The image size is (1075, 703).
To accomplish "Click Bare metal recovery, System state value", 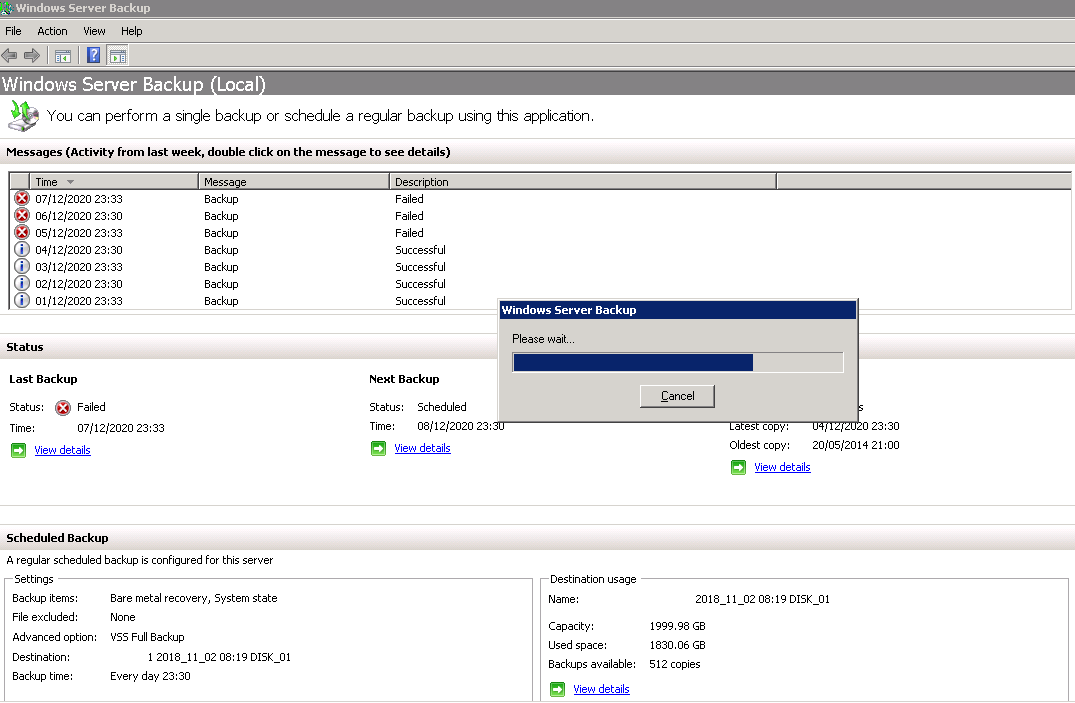I will coord(193,599).
